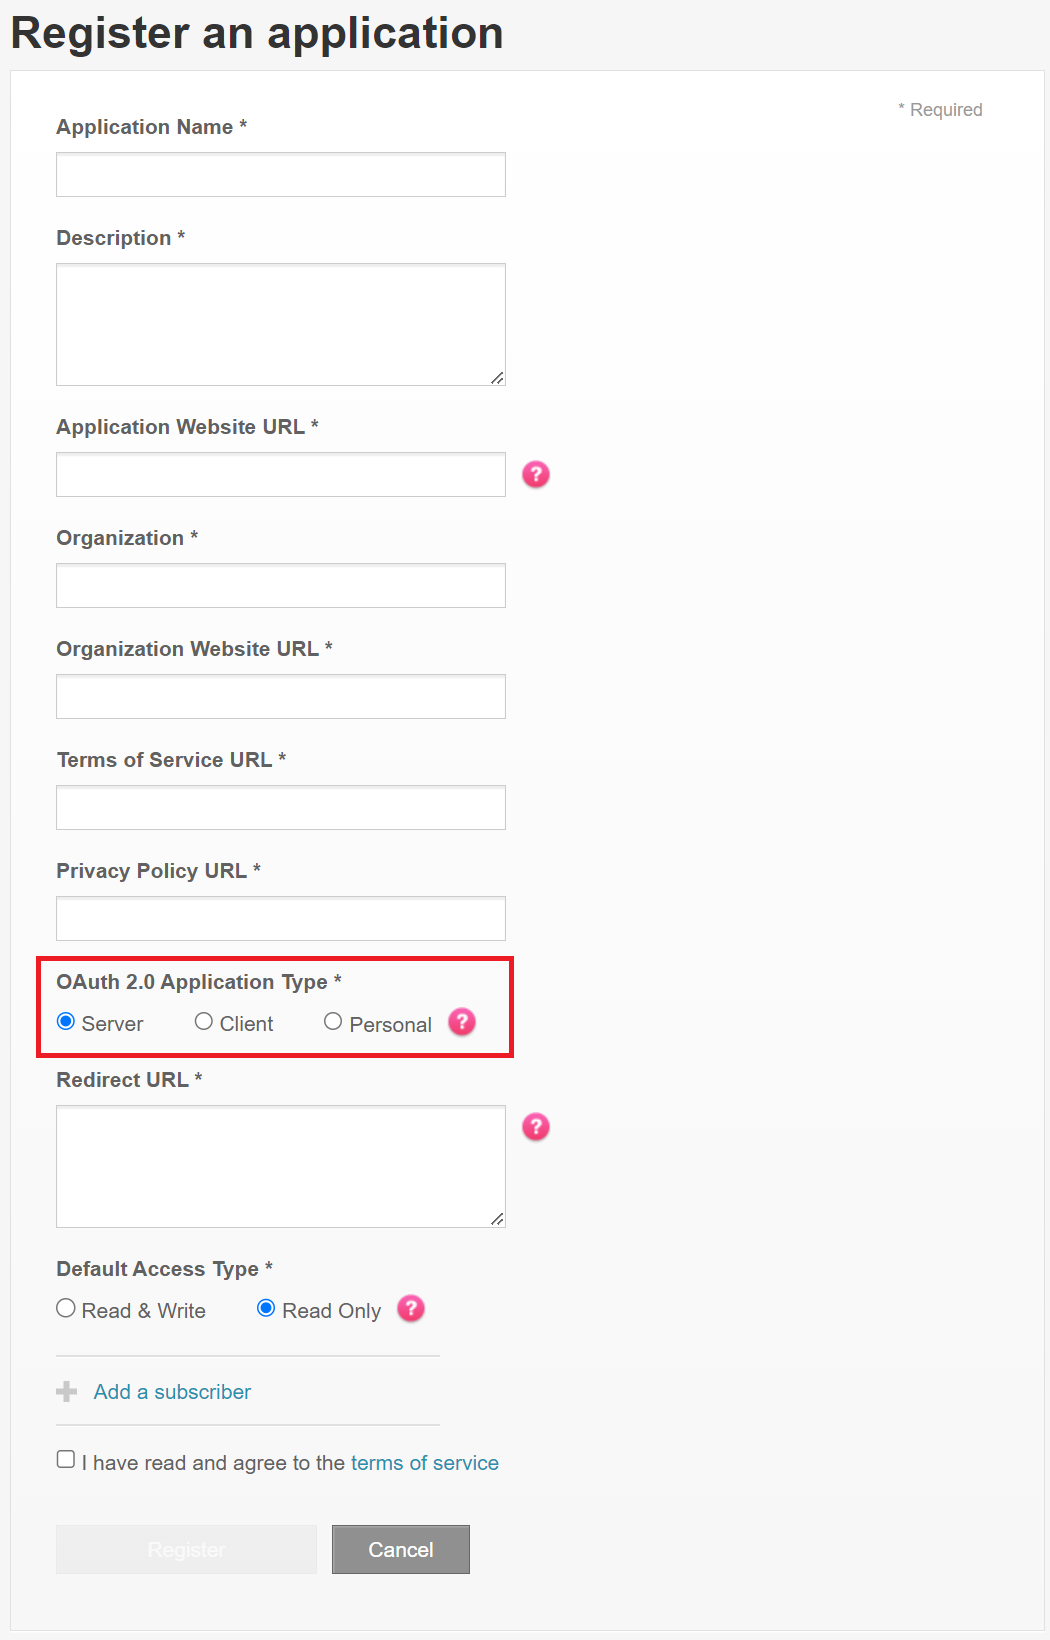Screen dimensions: 1050x1640
Task: Enable Read & Write access
Action: [x=65, y=1307]
